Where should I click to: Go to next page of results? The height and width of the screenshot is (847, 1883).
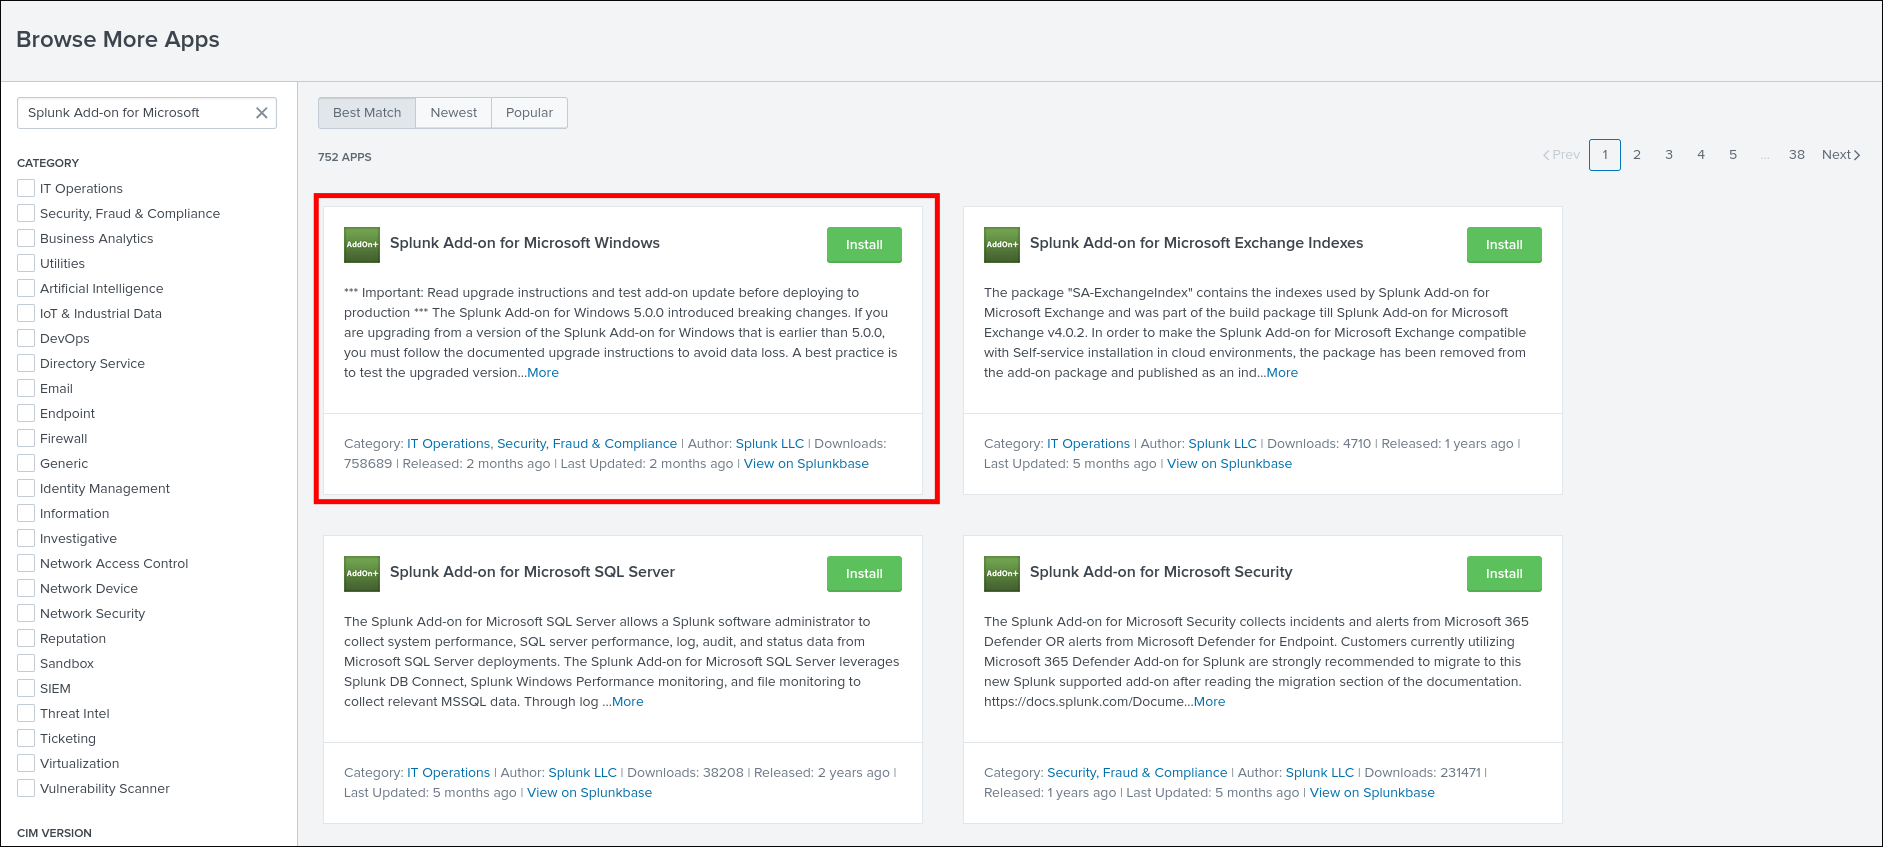point(1841,155)
